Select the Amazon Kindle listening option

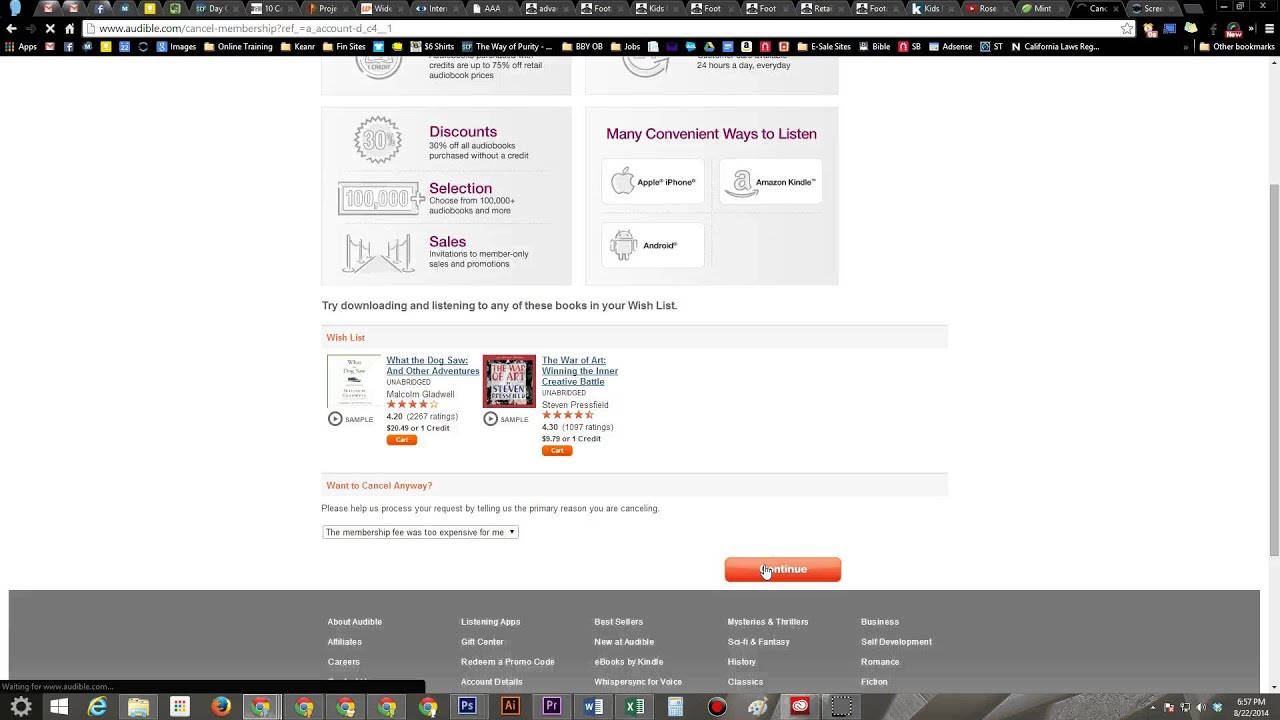click(x=771, y=182)
